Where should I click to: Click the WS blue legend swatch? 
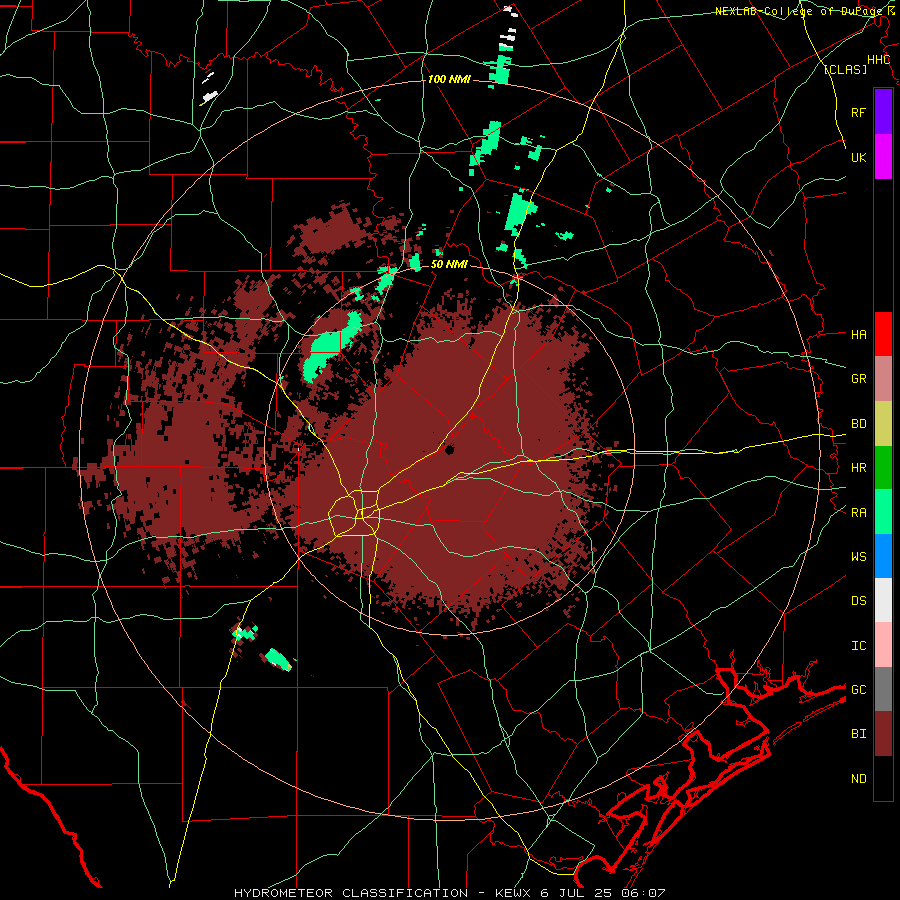883,556
